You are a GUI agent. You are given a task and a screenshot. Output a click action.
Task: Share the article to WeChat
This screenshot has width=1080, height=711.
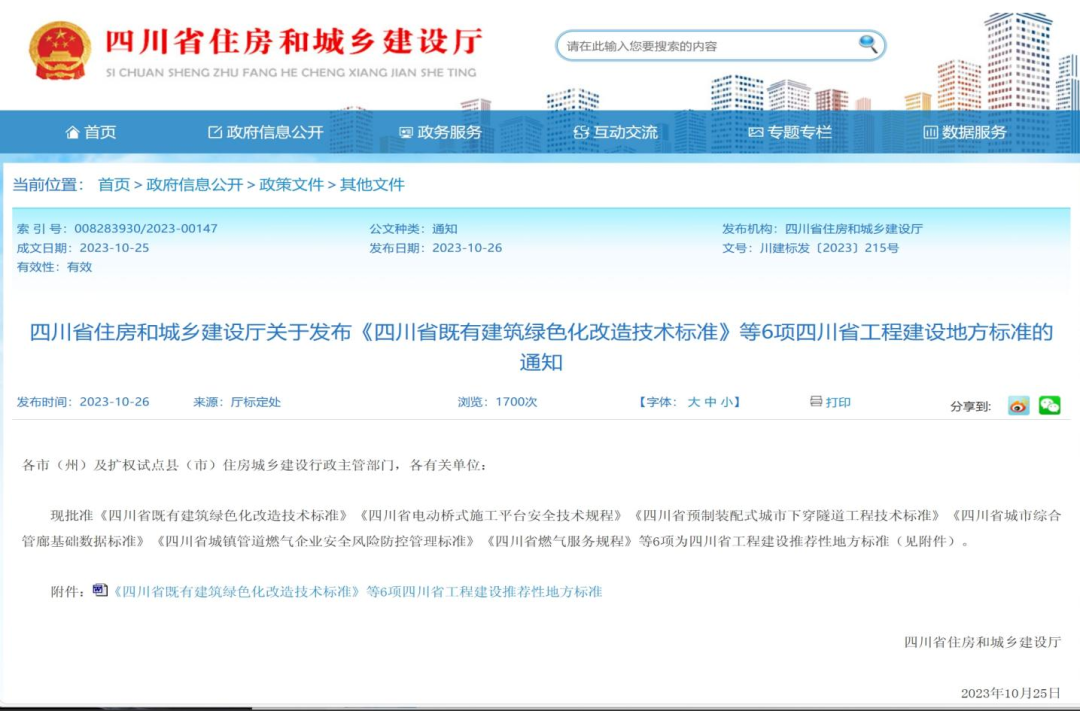click(1048, 405)
